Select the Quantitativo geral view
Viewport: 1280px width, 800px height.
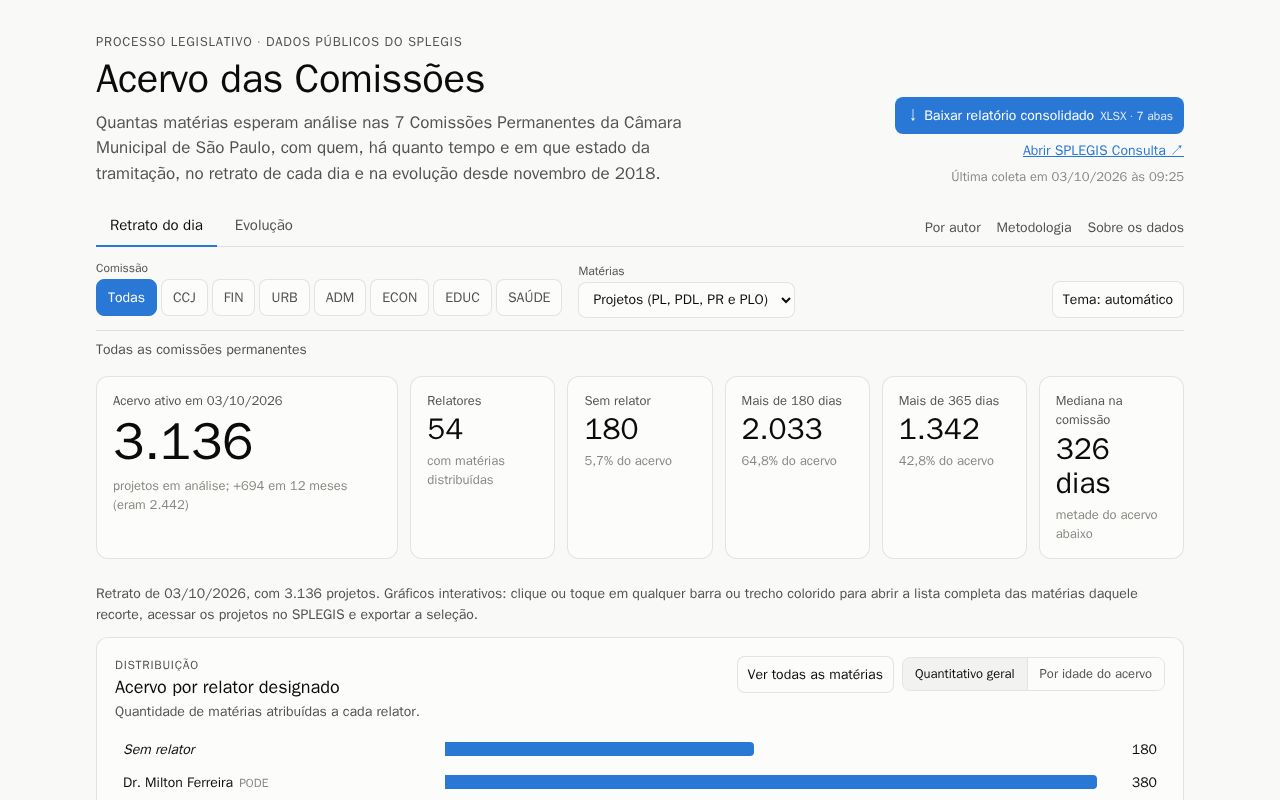click(964, 674)
